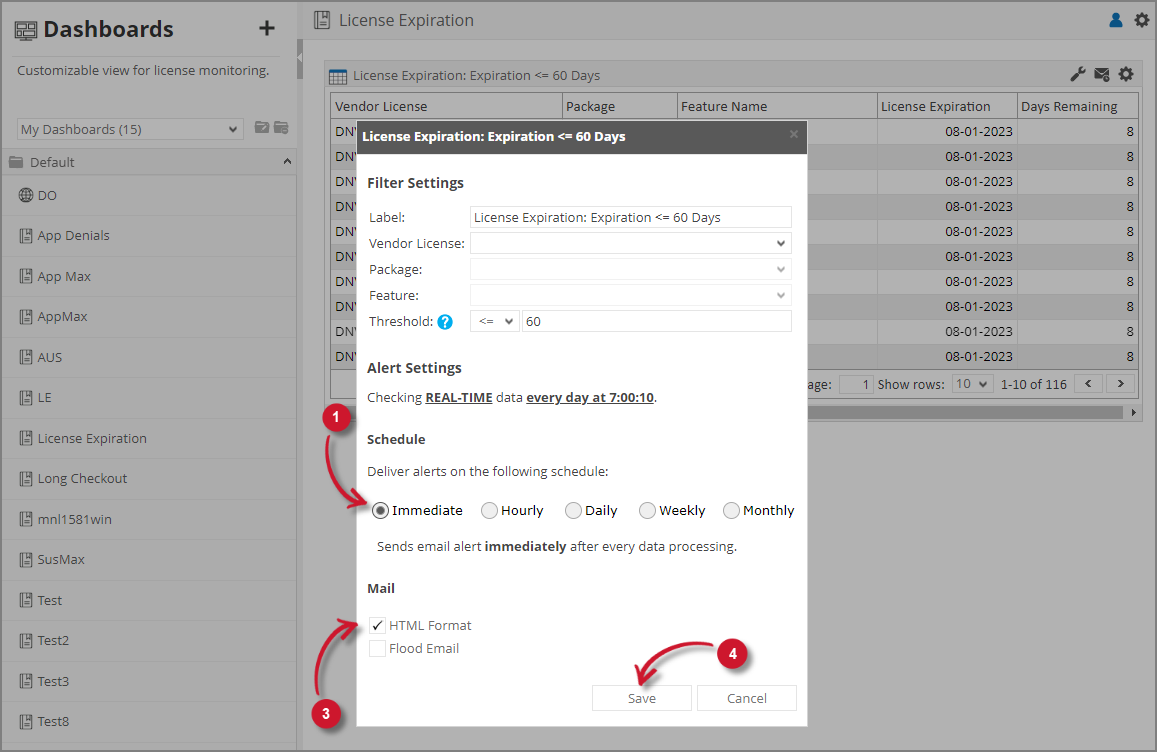Sort by Vendor License column
Image resolution: width=1157 pixels, height=752 pixels.
(446, 106)
